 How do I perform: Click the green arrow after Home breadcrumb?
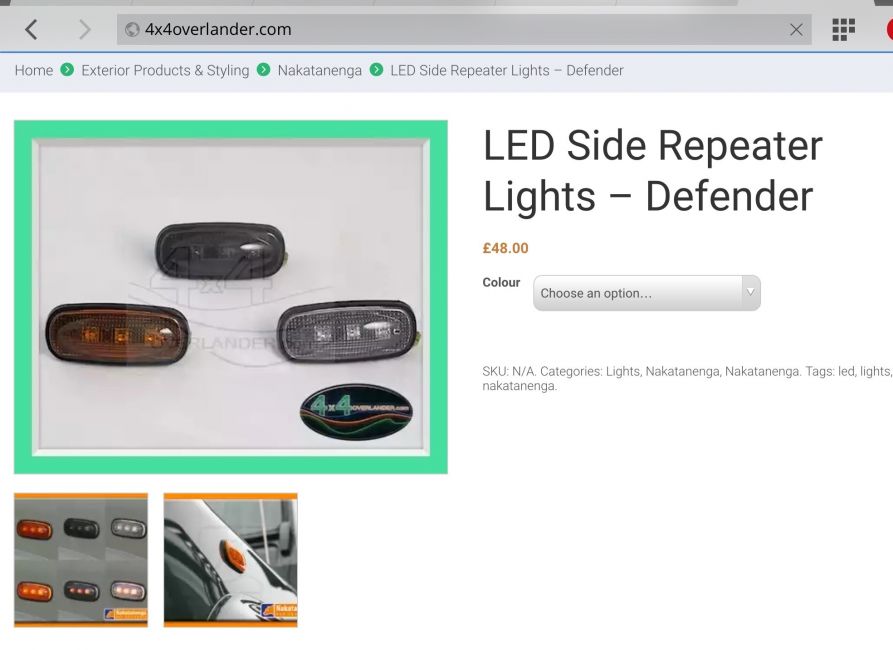point(67,70)
